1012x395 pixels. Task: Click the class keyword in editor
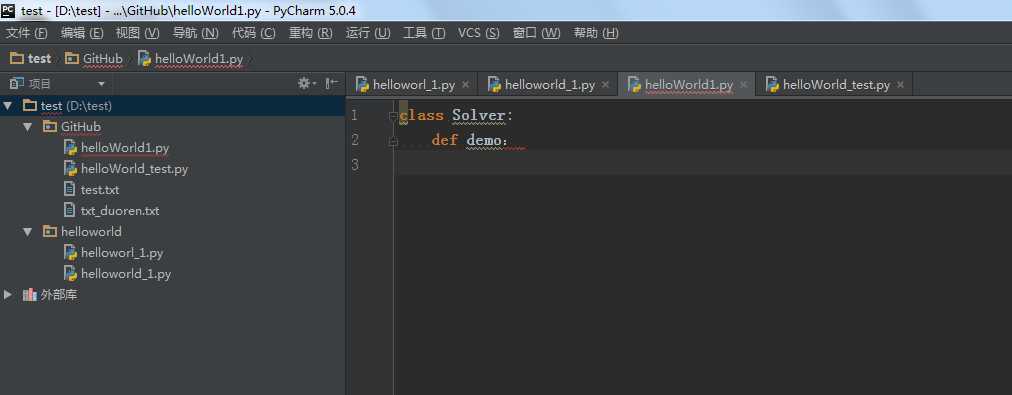[x=421, y=116]
